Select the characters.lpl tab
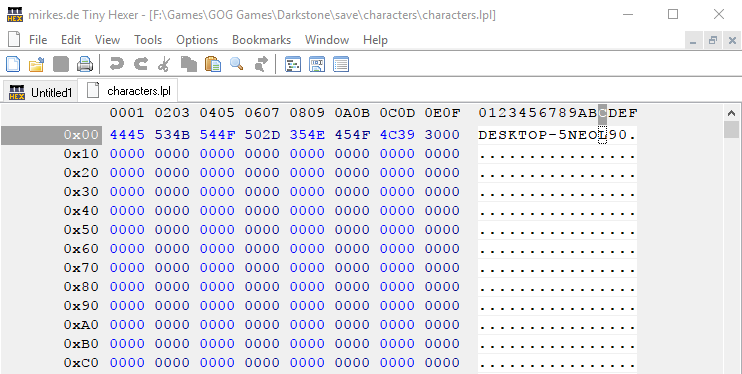 click(128, 90)
